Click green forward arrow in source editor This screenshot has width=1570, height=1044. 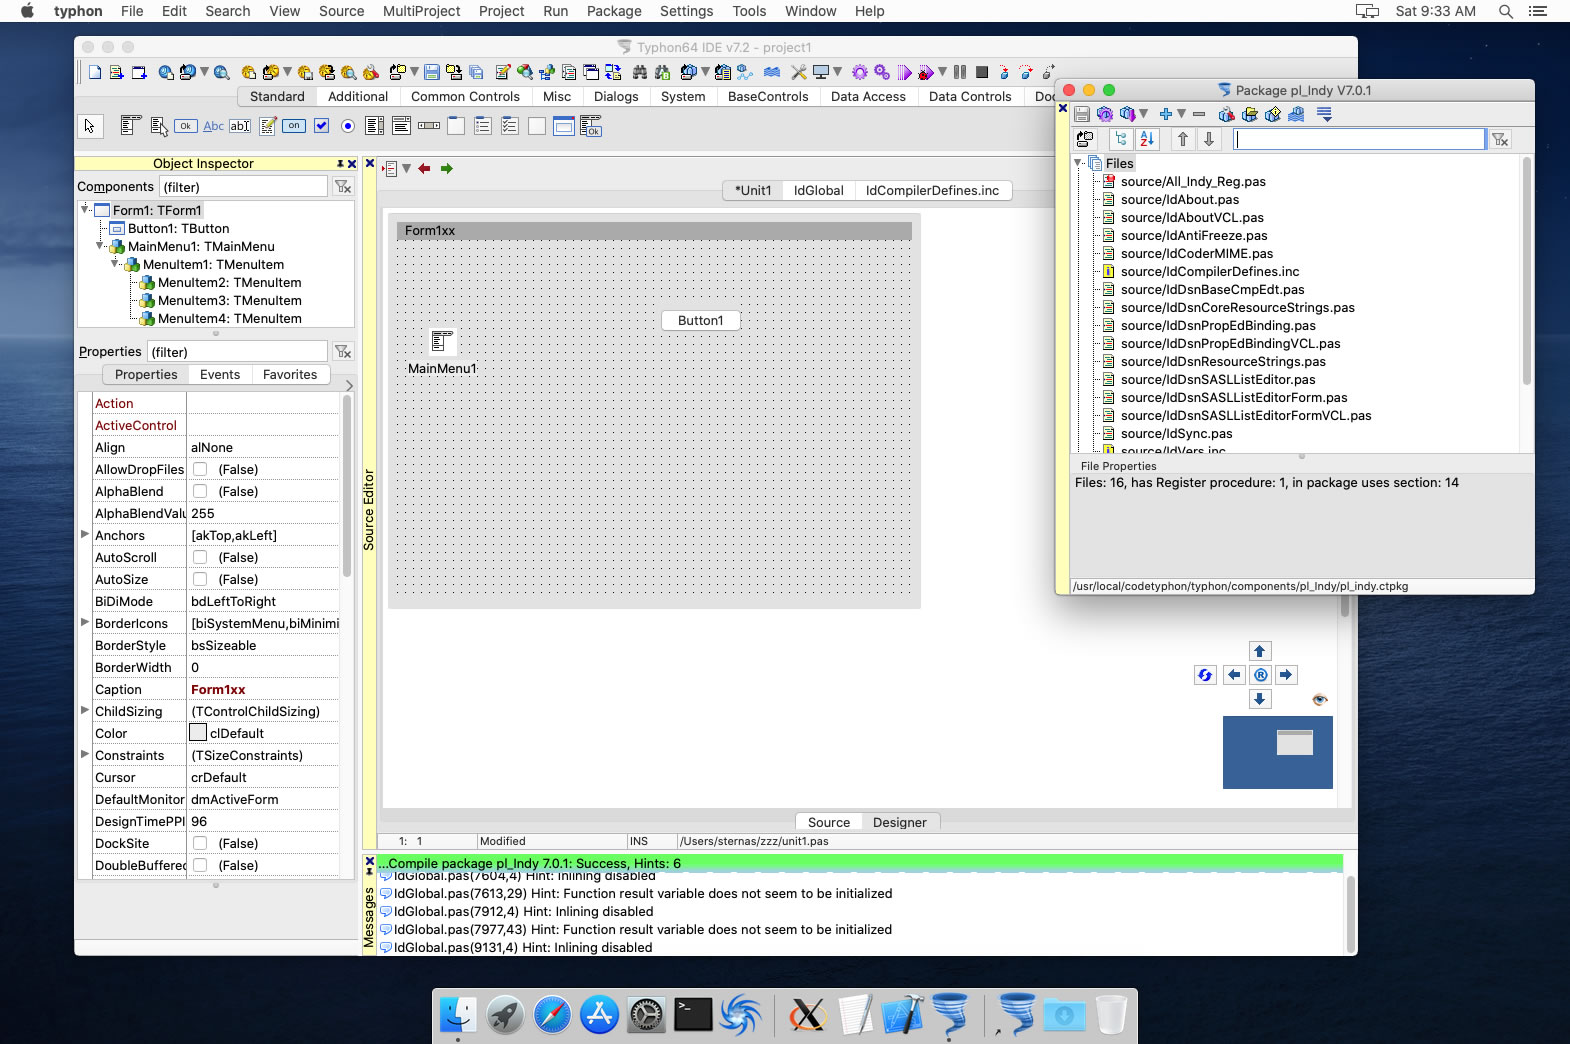click(446, 168)
